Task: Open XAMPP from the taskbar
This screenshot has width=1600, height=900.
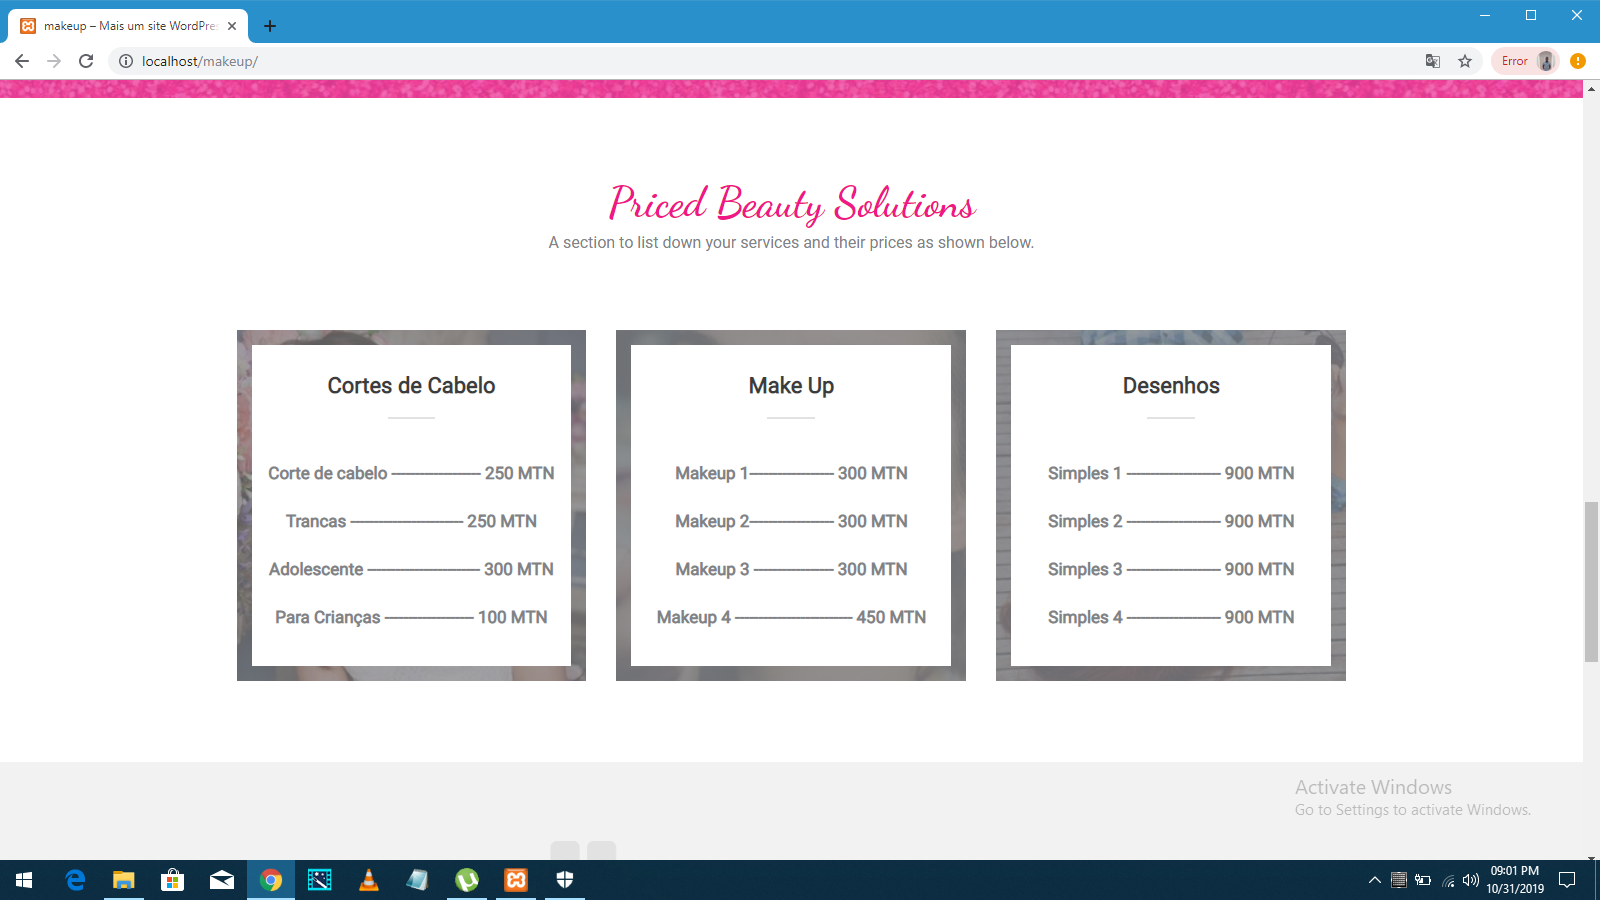Action: [516, 880]
